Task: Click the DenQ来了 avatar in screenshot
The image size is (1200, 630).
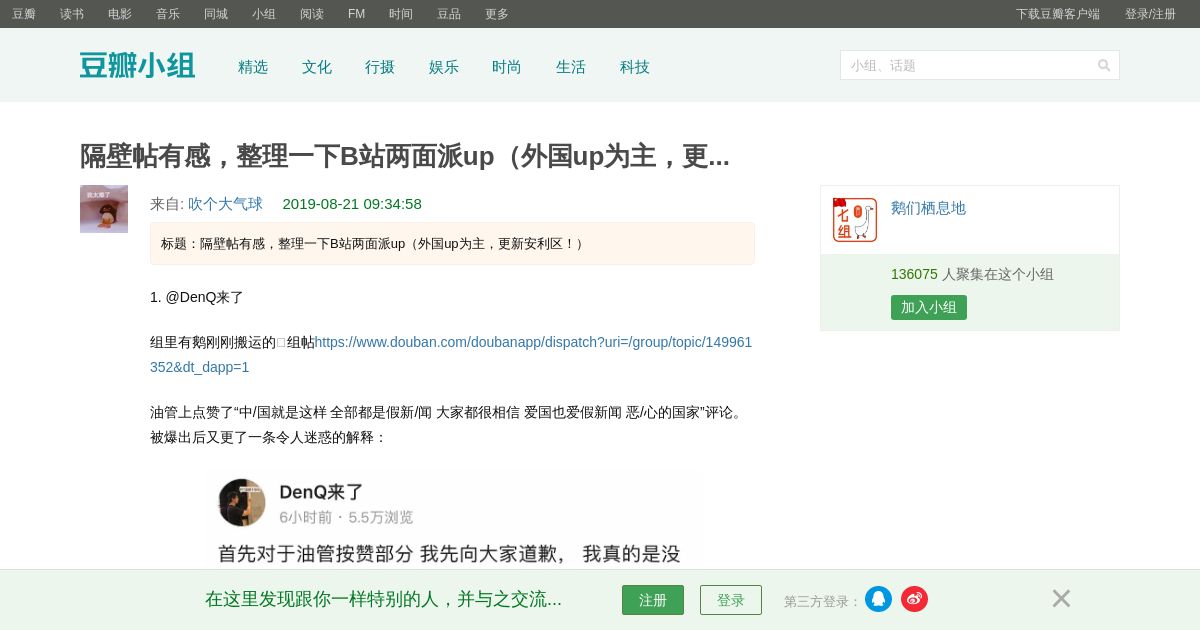Action: [x=242, y=502]
